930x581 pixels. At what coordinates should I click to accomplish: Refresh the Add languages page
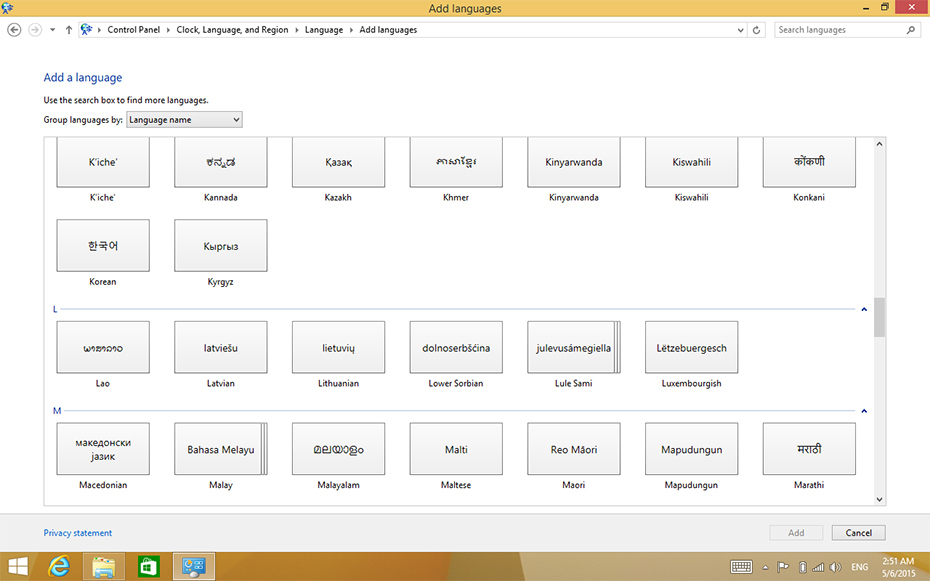(x=757, y=30)
